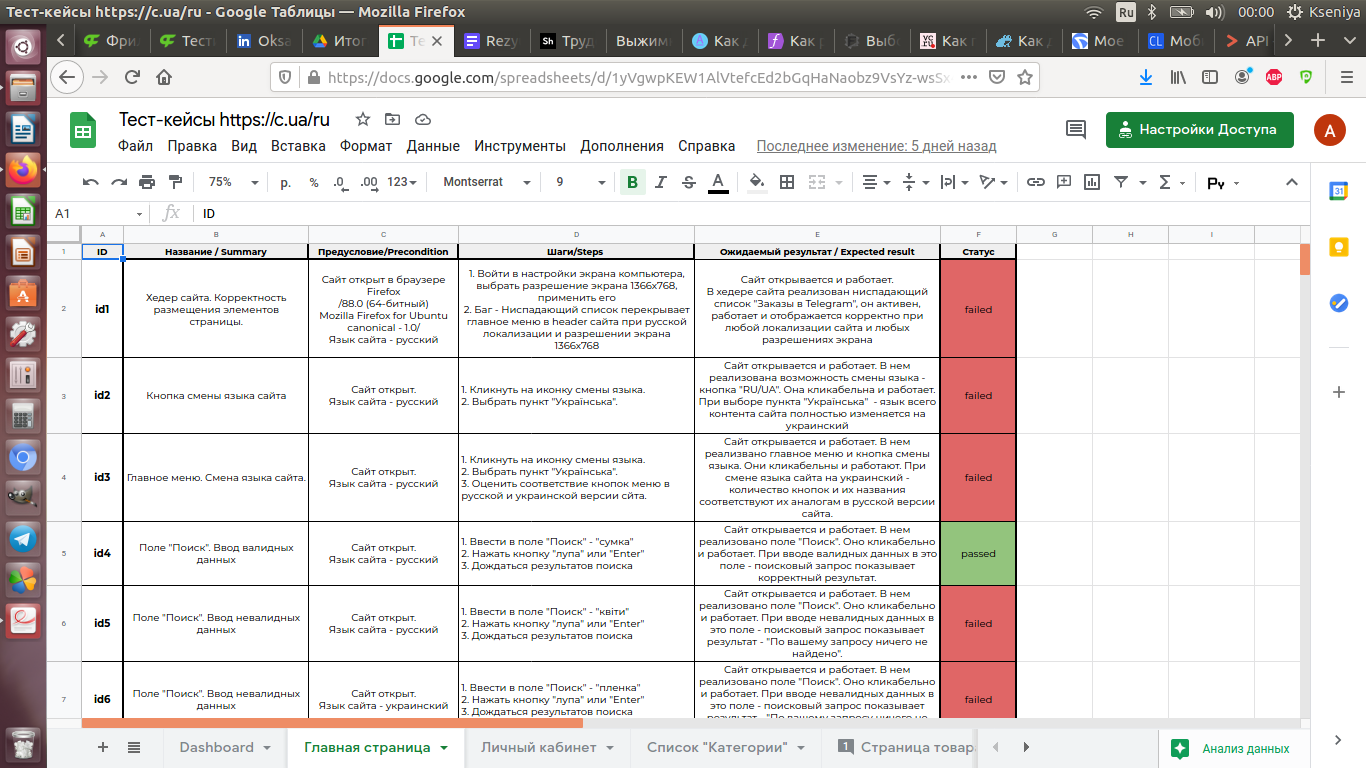
Task: Open last edit link 'Последнее изменение'
Action: (x=876, y=146)
